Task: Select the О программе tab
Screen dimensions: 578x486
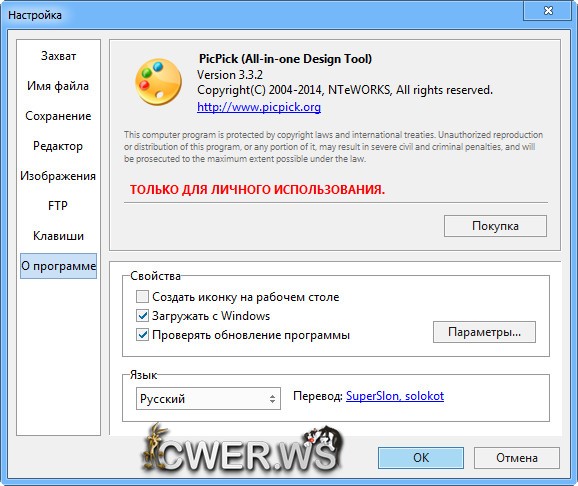Action: pos(58,266)
